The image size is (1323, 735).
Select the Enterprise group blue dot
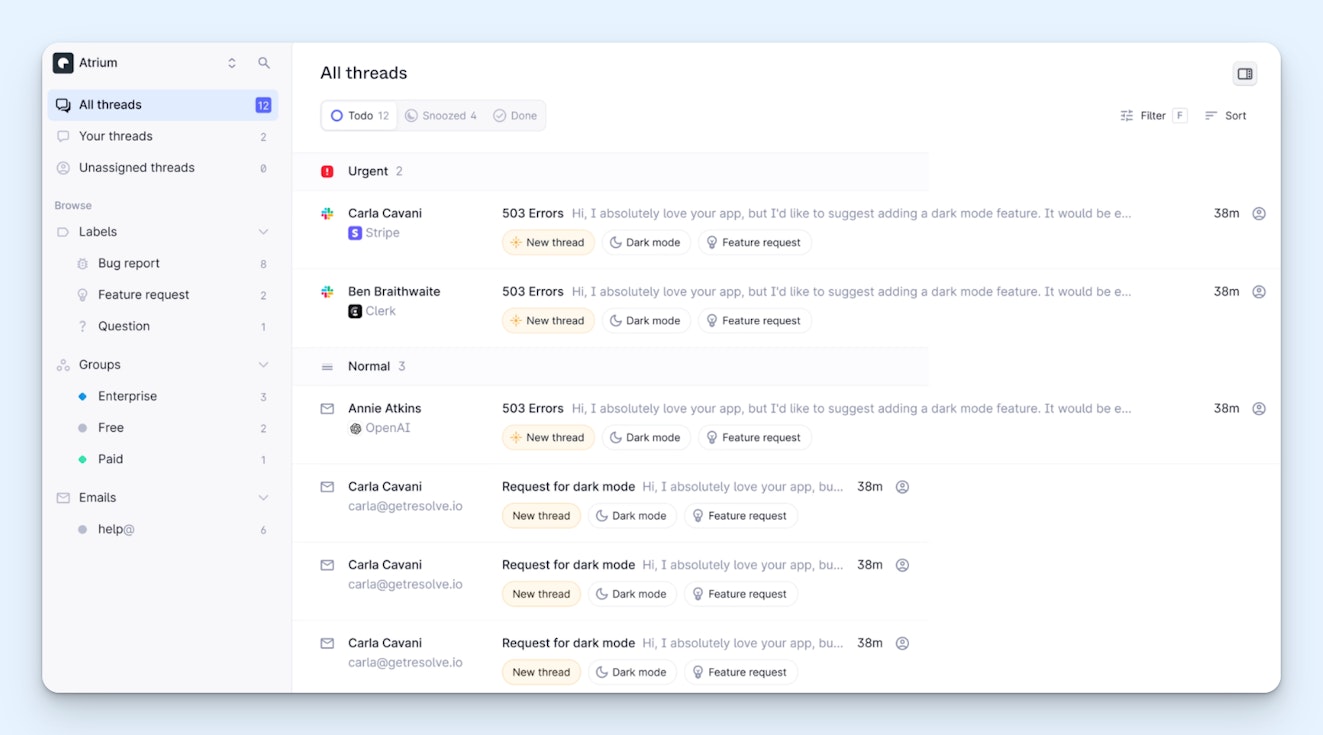83,397
